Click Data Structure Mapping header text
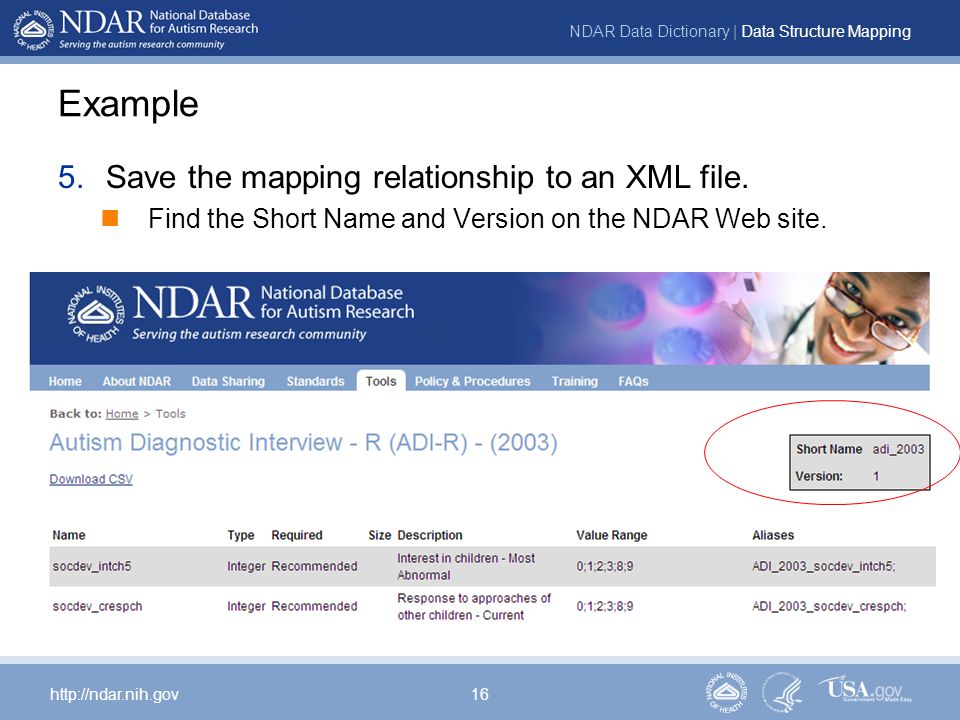960x720 pixels. 826,31
